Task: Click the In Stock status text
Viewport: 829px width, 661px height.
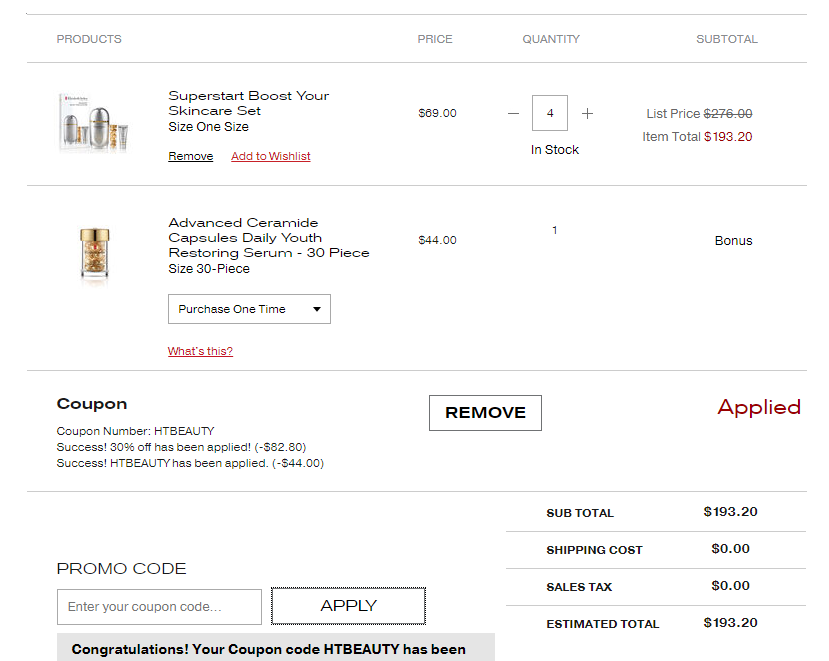Action: tap(555, 150)
